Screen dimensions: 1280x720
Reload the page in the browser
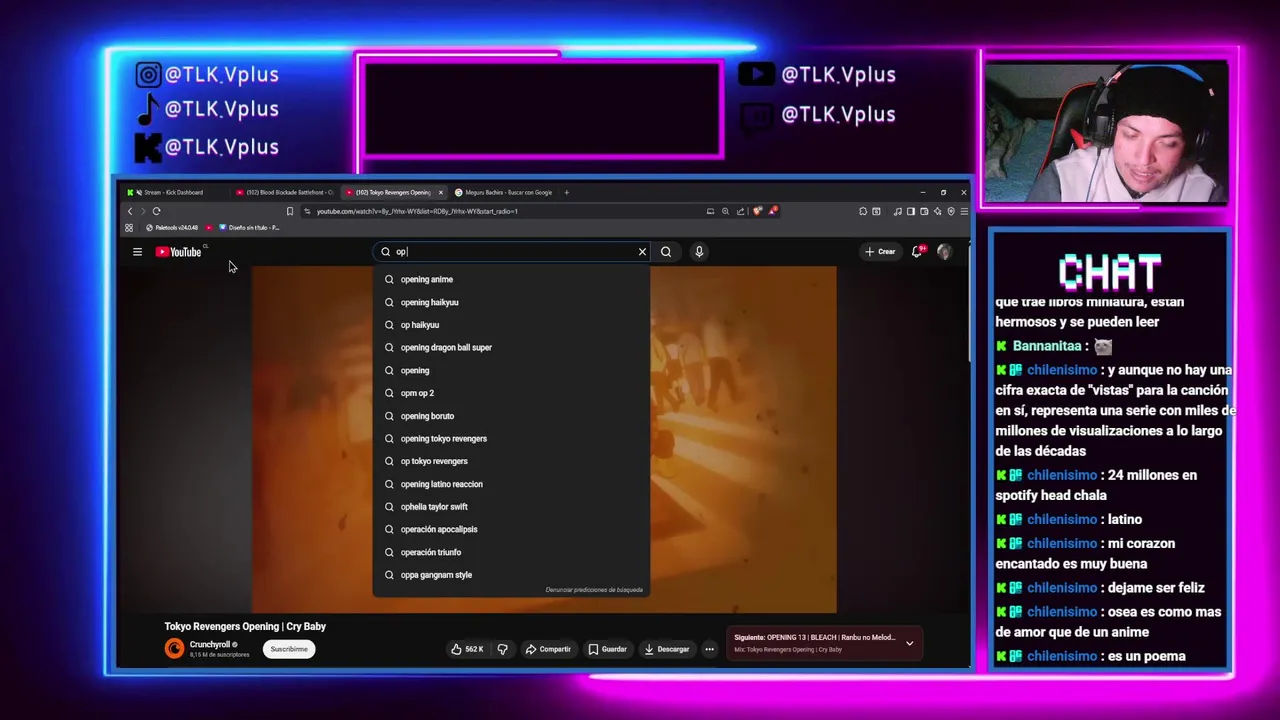click(x=156, y=211)
